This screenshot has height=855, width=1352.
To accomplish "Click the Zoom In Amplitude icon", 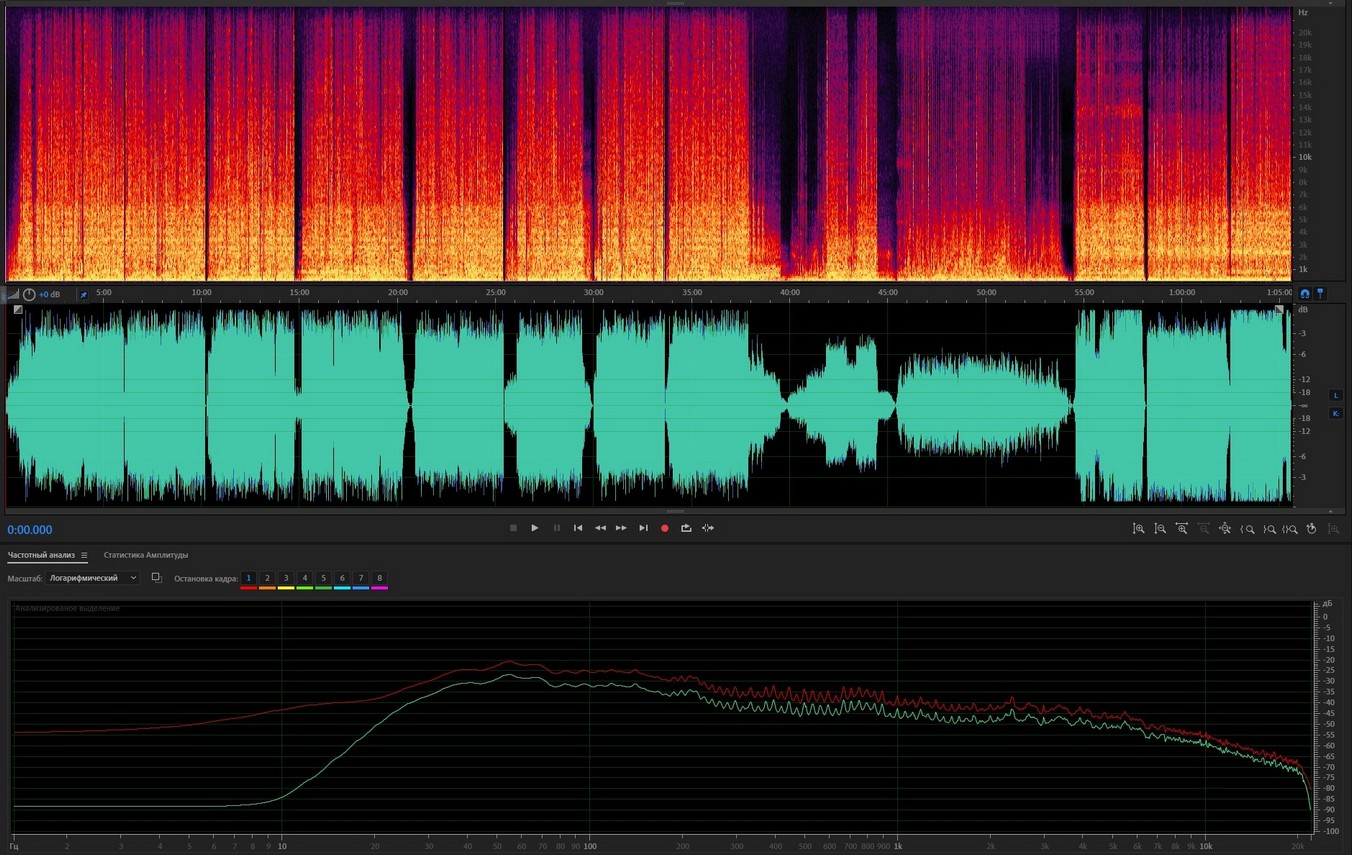I will (x=1138, y=529).
